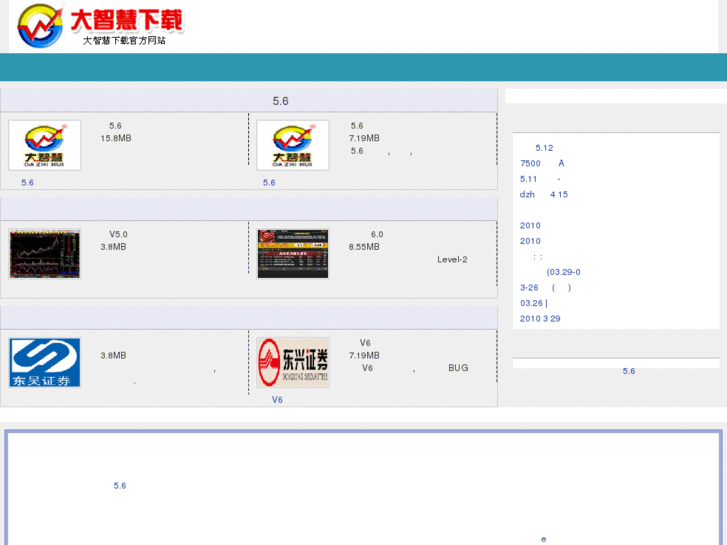This screenshot has width=727, height=545.
Task: Open the sidebar link "(03.29-0"
Action: tap(563, 272)
